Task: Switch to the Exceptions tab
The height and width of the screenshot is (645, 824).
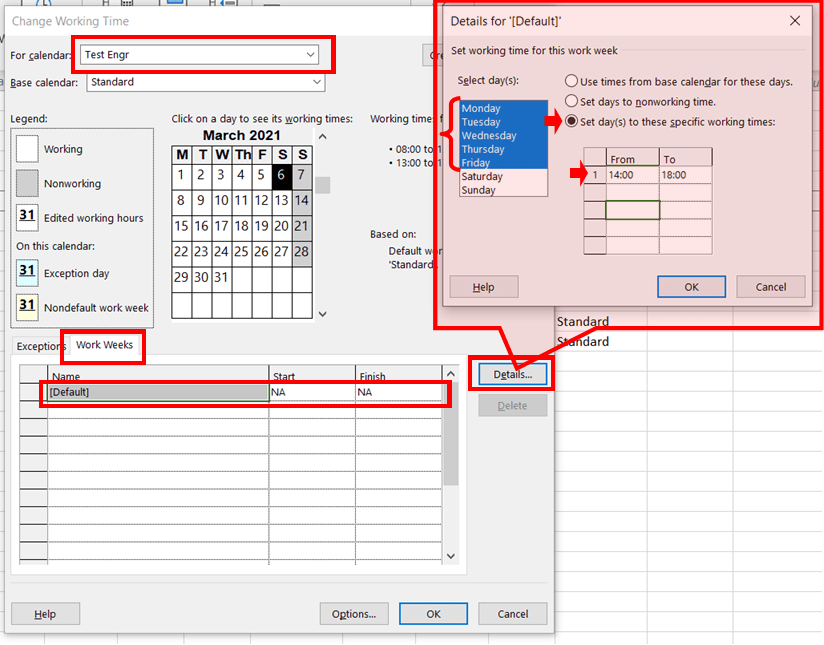Action: [42, 345]
